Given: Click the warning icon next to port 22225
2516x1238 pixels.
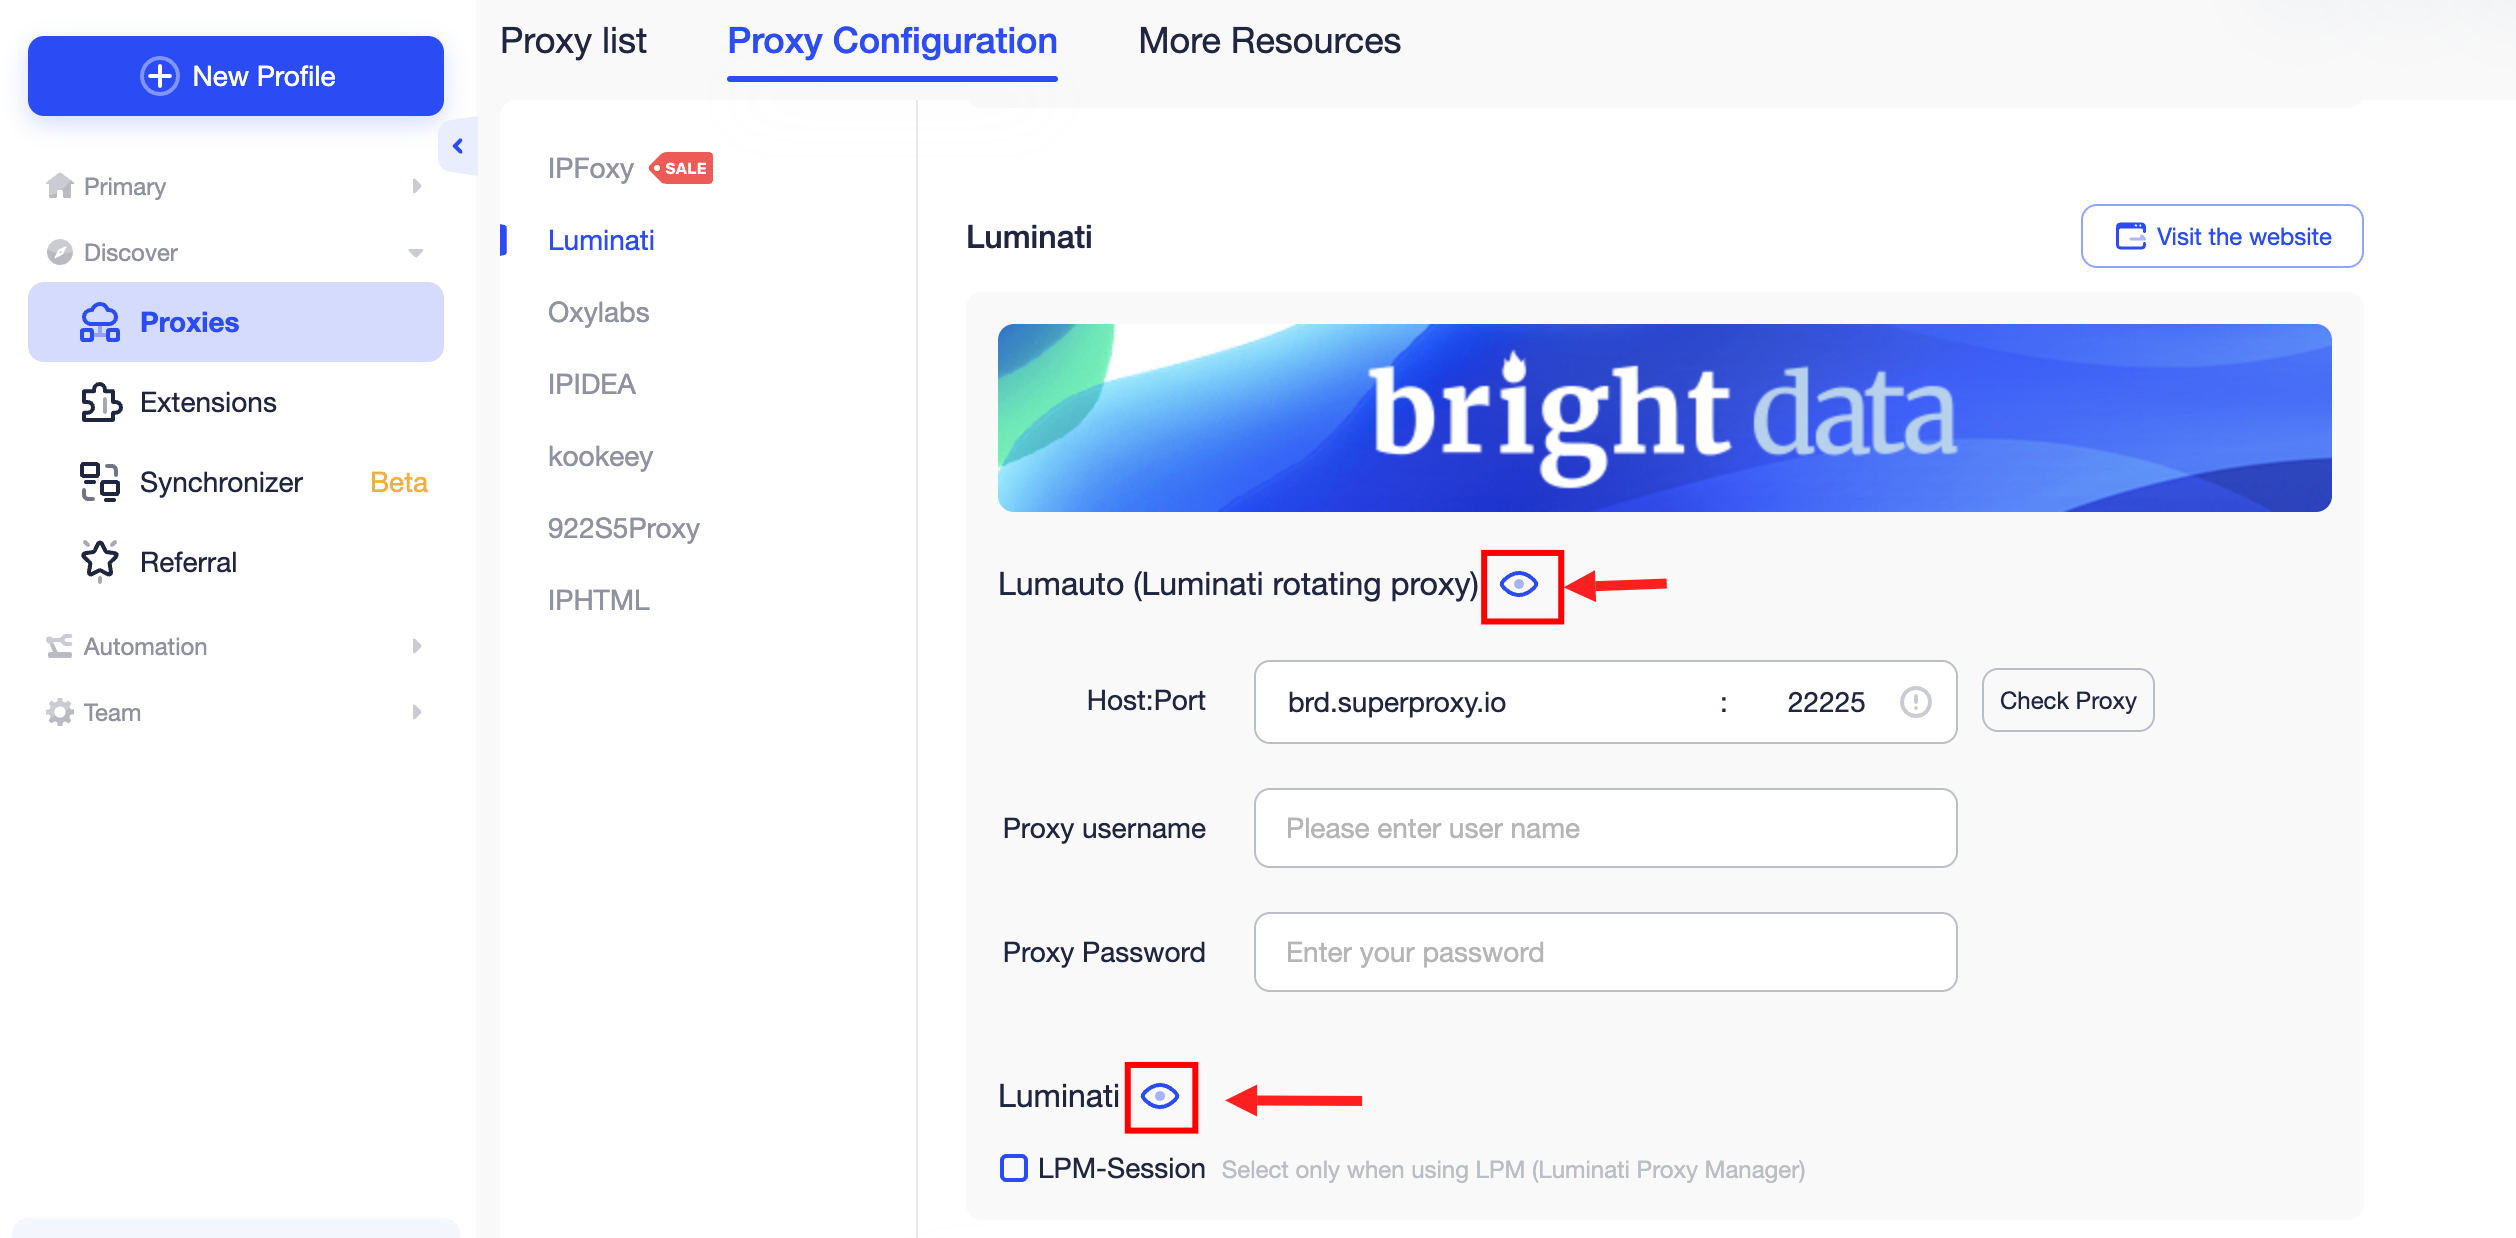Looking at the screenshot, I should 1914,701.
